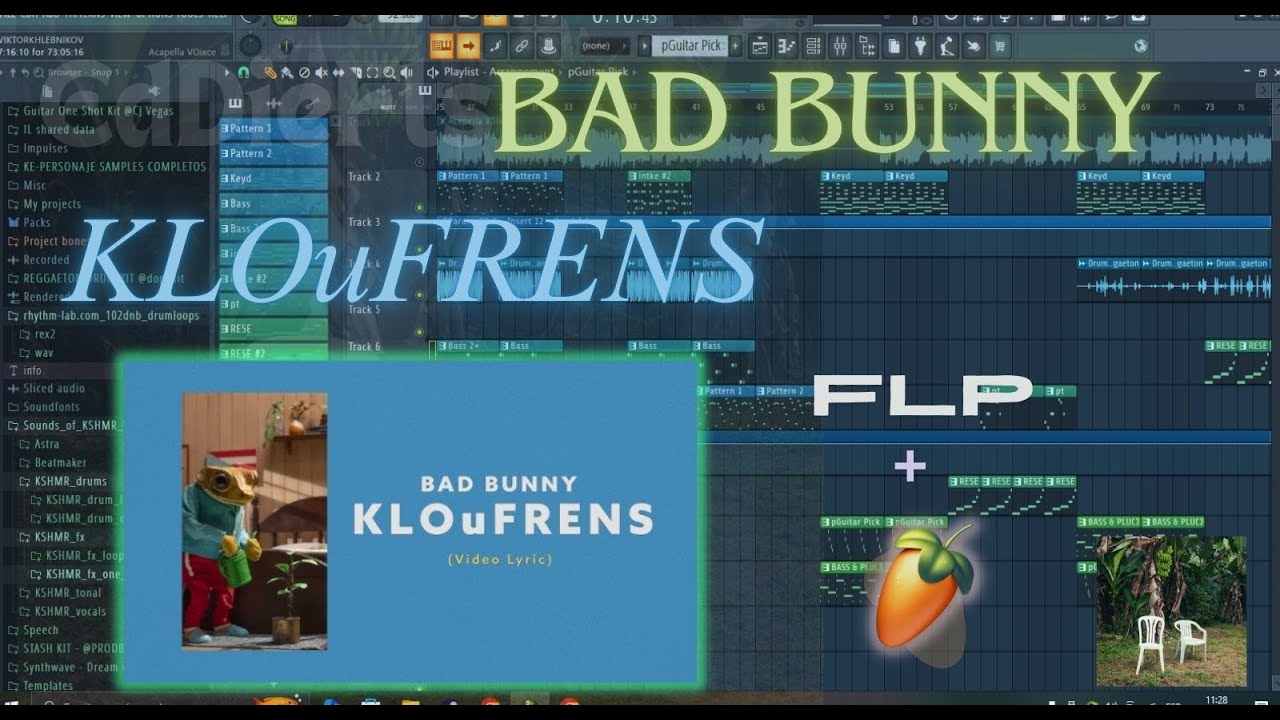Expand the KSHMR_tonal folder
Screen dimensions: 1280x720
click(67, 593)
